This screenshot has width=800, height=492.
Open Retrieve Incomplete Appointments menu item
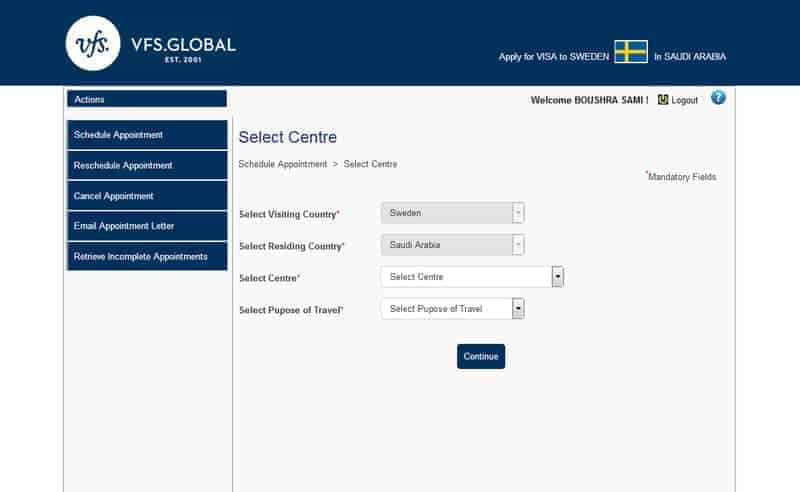click(x=147, y=256)
